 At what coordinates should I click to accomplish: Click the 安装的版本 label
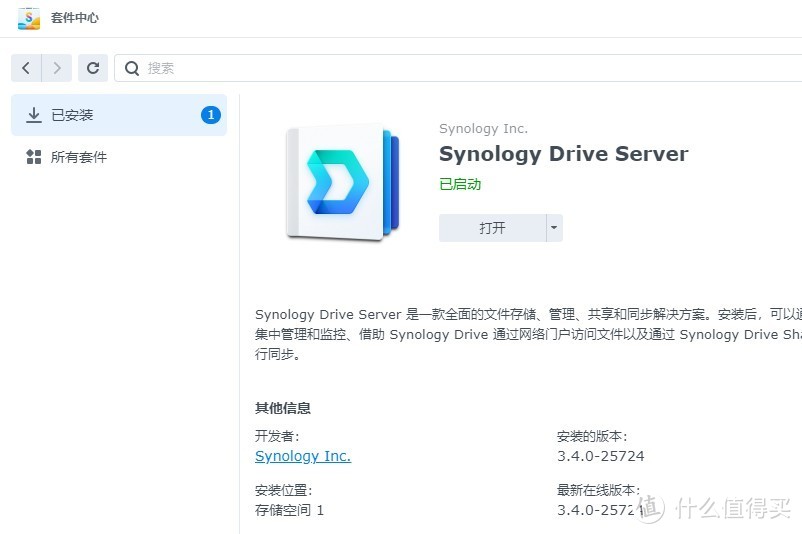click(592, 436)
